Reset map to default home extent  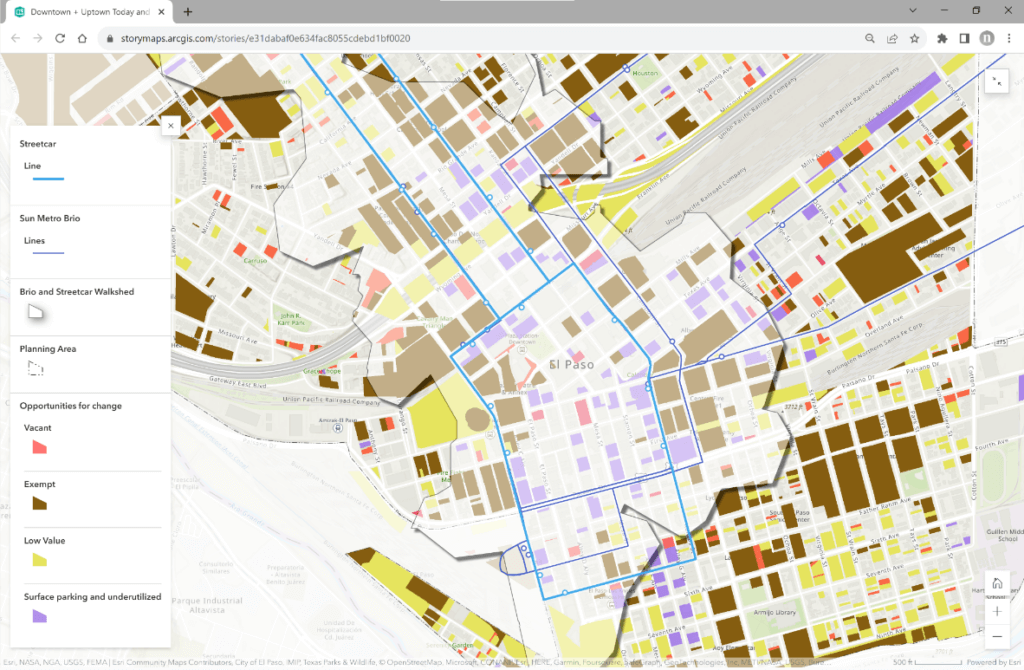pyautogui.click(x=997, y=584)
